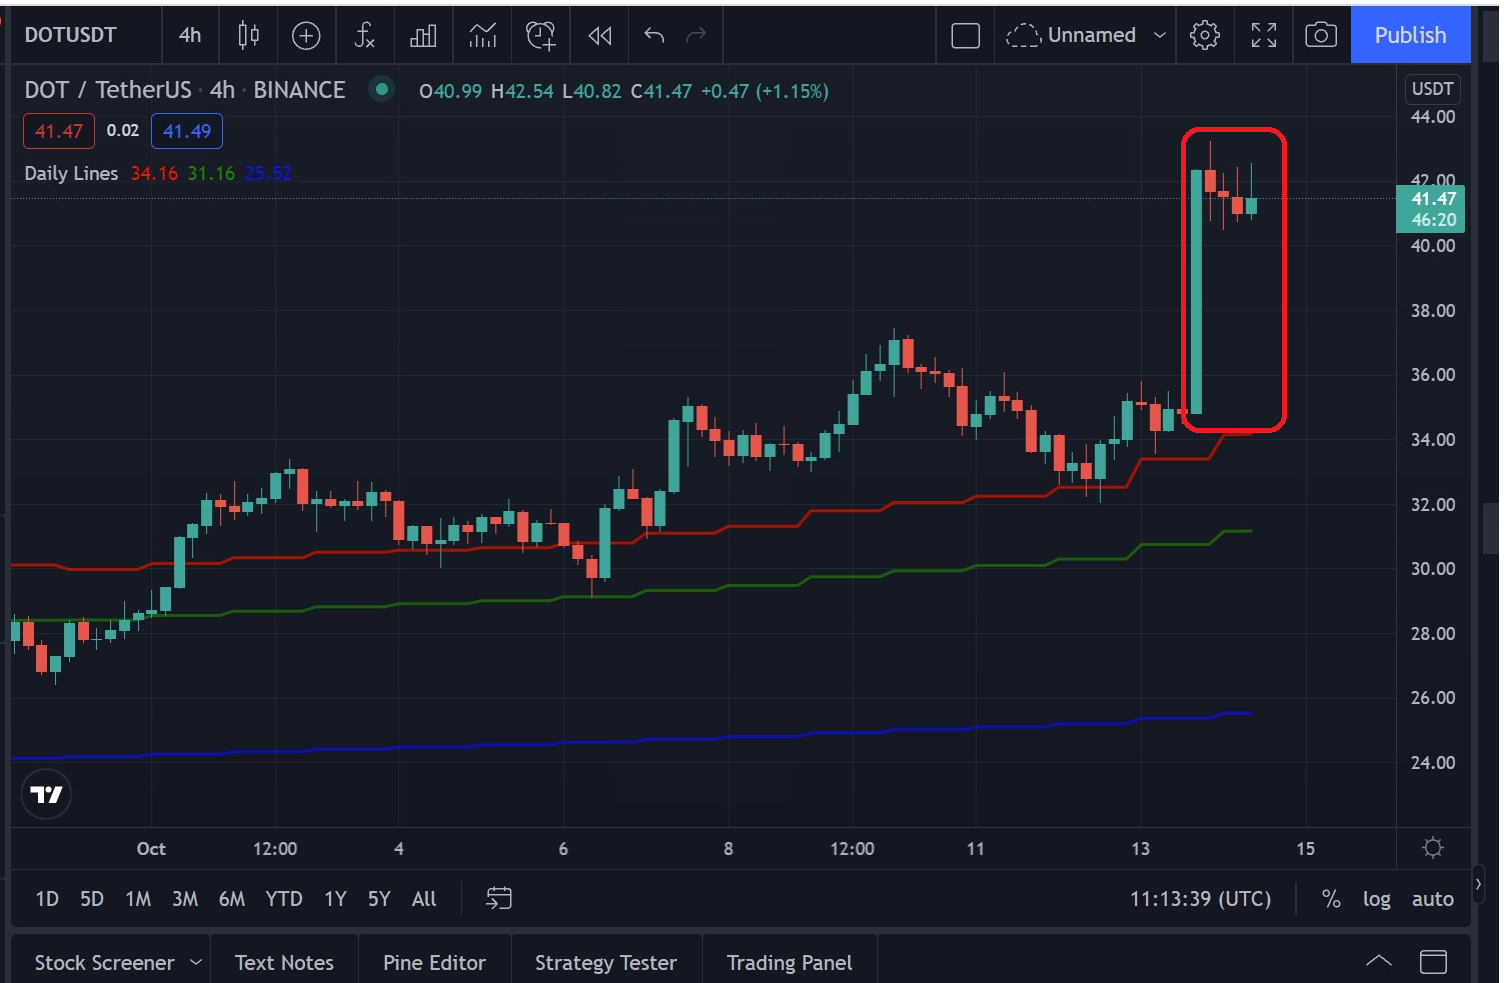This screenshot has width=1504, height=983.
Task: Open the Stock Screener tab
Action: point(104,962)
